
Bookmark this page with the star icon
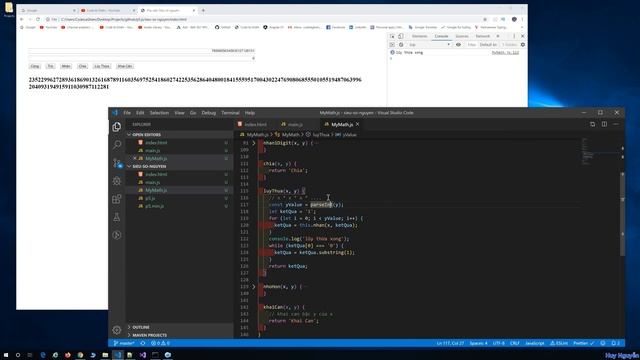(485, 19)
